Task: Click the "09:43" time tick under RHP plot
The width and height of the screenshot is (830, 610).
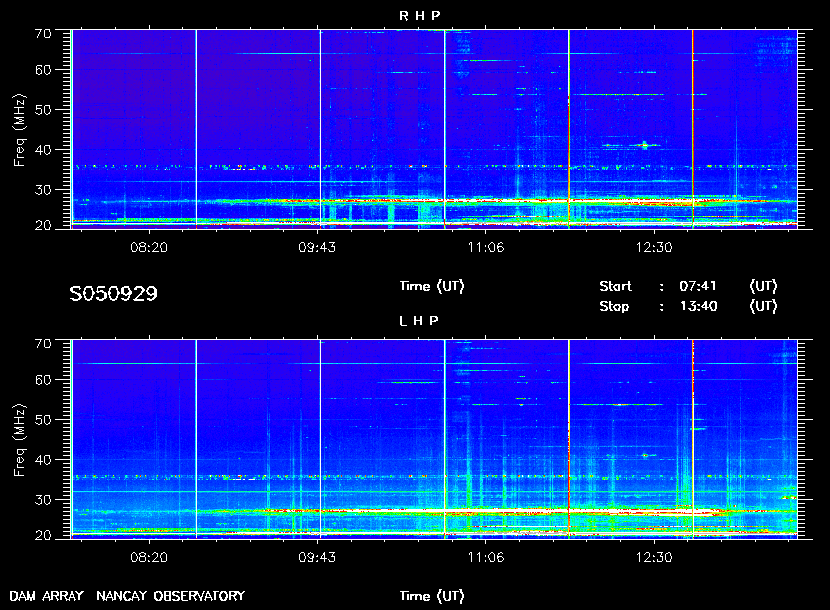Action: 317,248
